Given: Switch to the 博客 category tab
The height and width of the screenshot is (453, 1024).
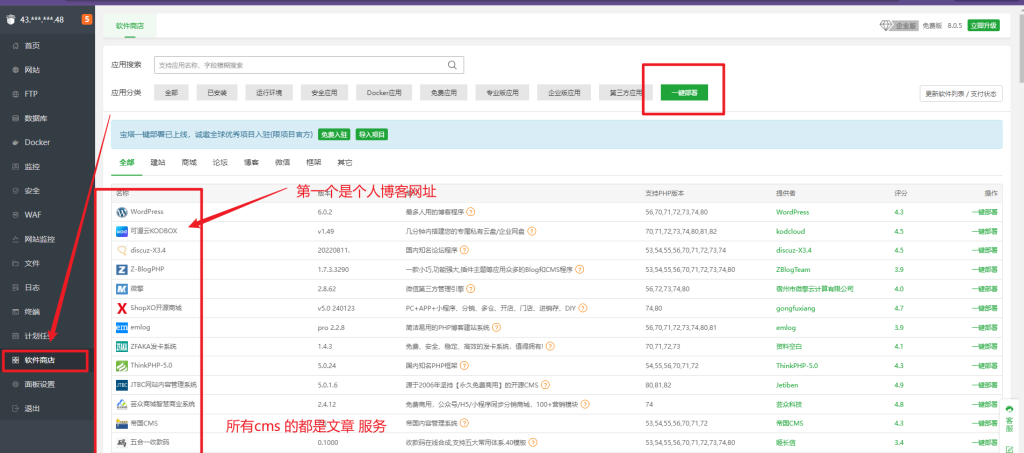Looking at the screenshot, I should [250, 161].
